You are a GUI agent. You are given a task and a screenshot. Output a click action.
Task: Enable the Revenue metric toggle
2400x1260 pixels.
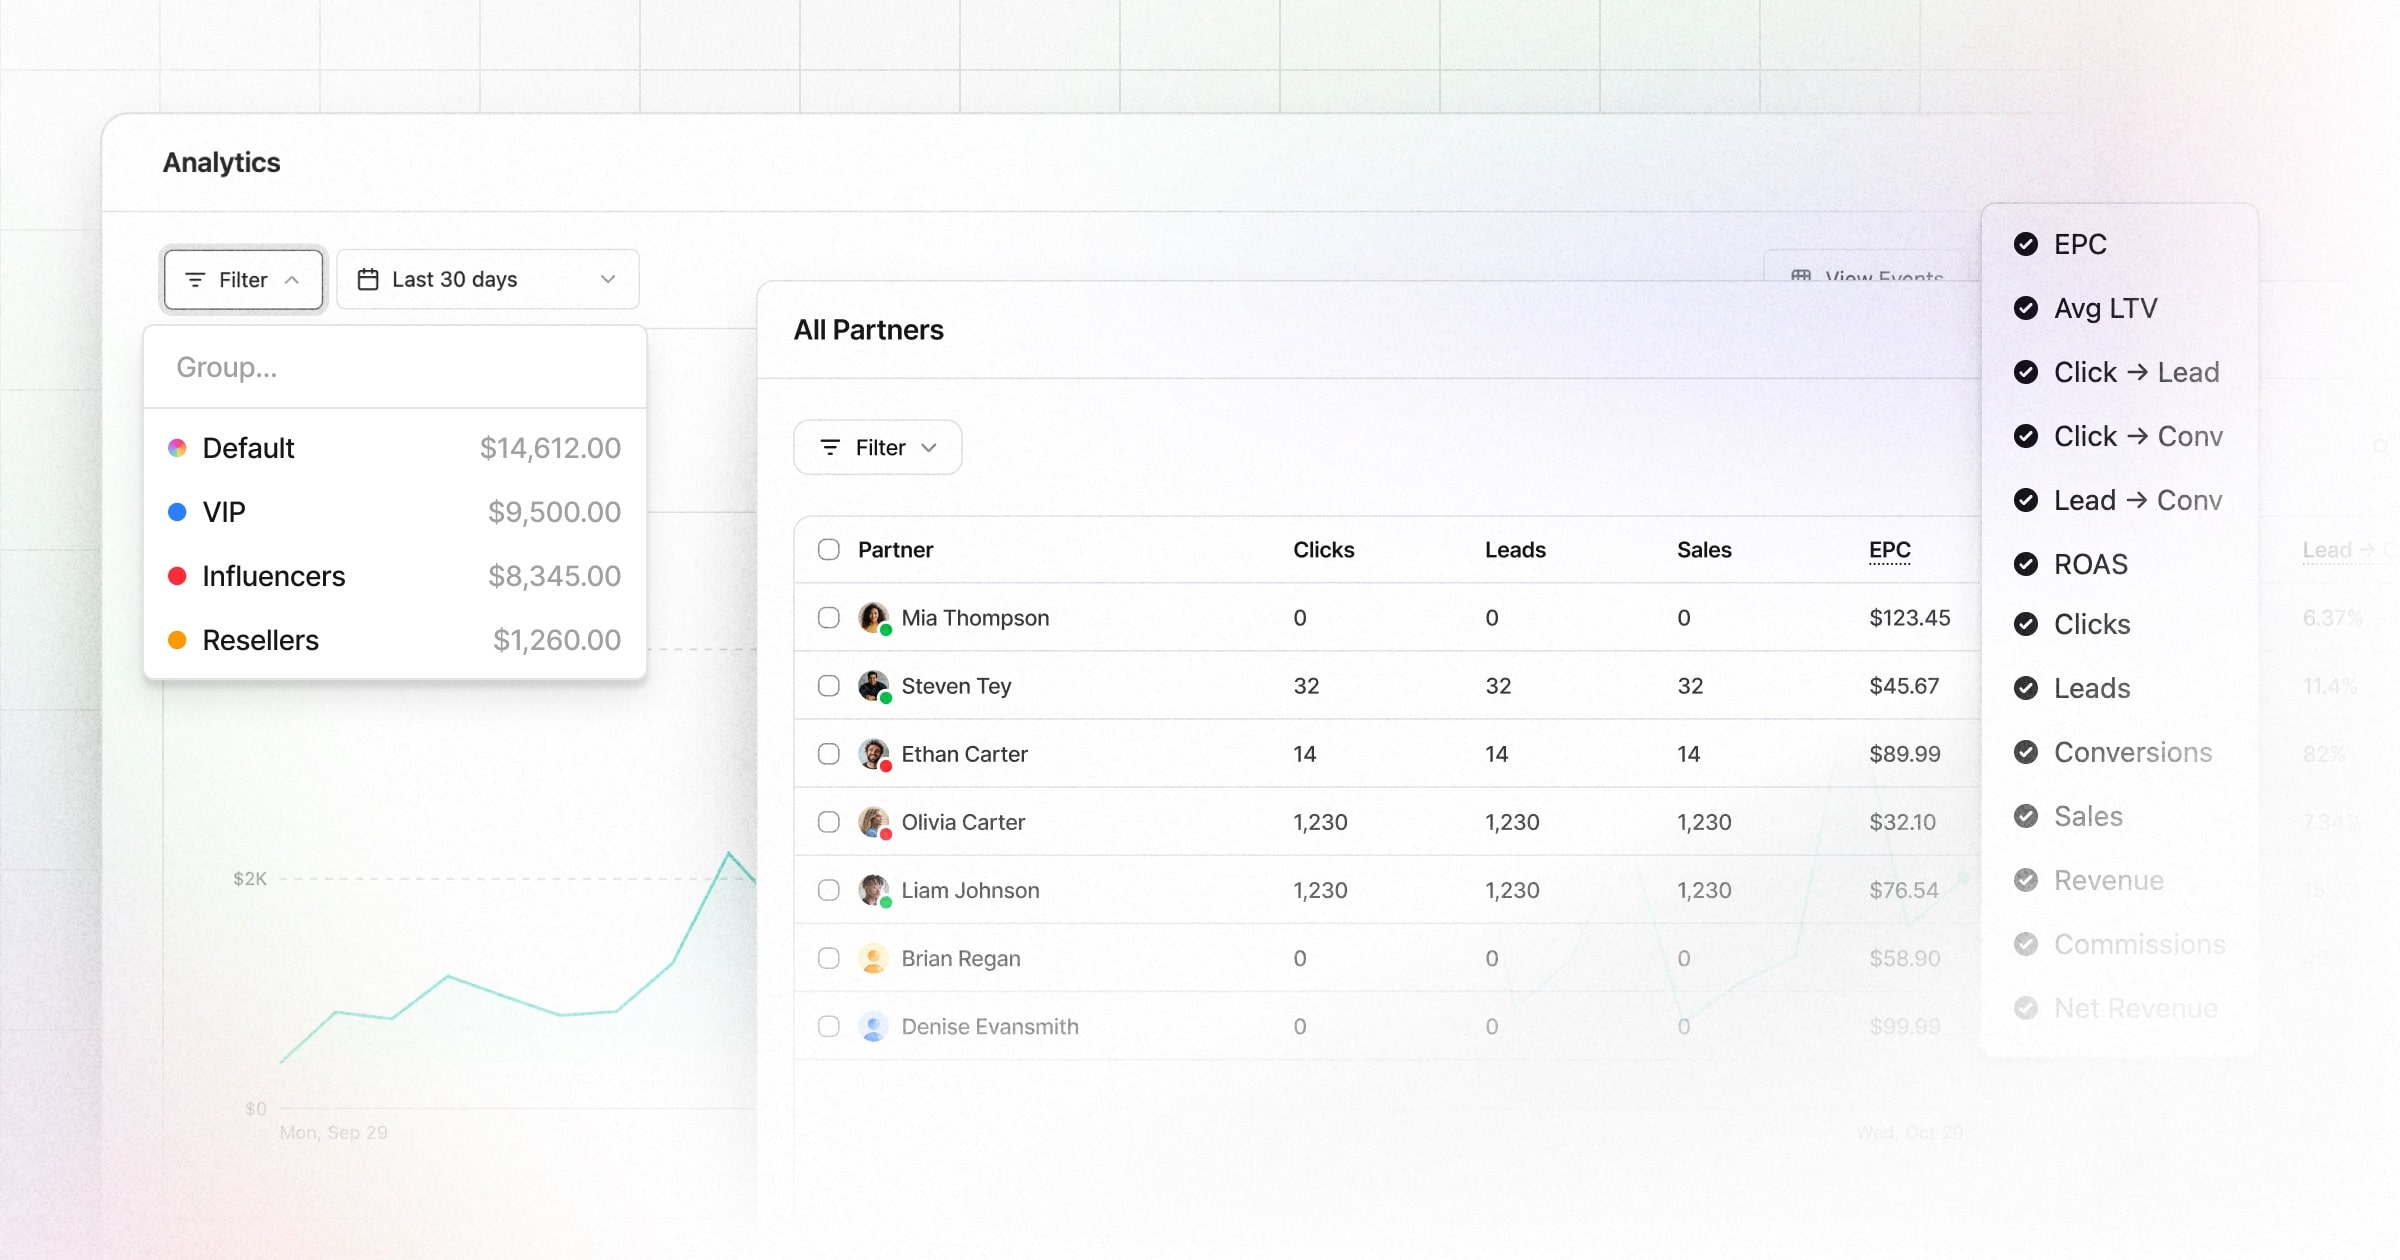(2026, 880)
